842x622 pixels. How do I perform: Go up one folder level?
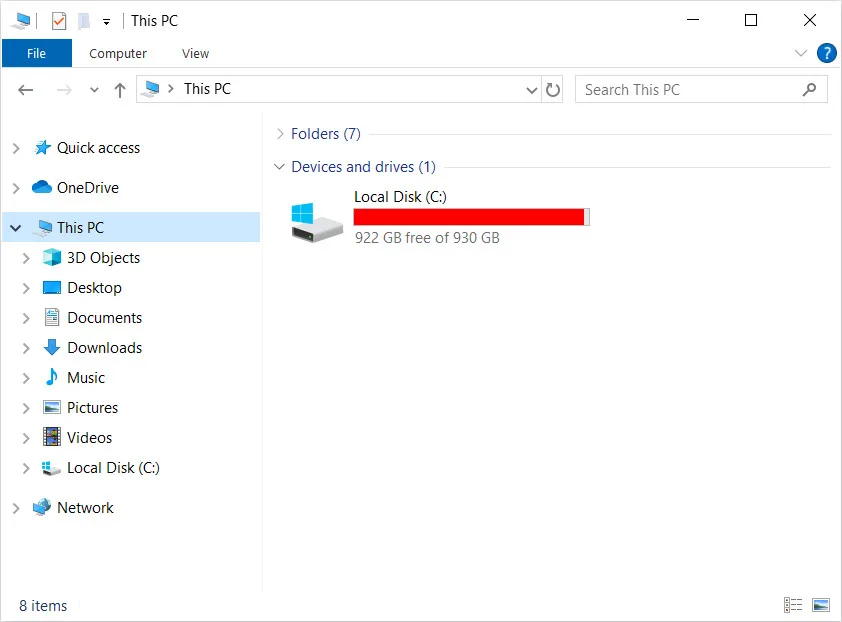[x=120, y=90]
